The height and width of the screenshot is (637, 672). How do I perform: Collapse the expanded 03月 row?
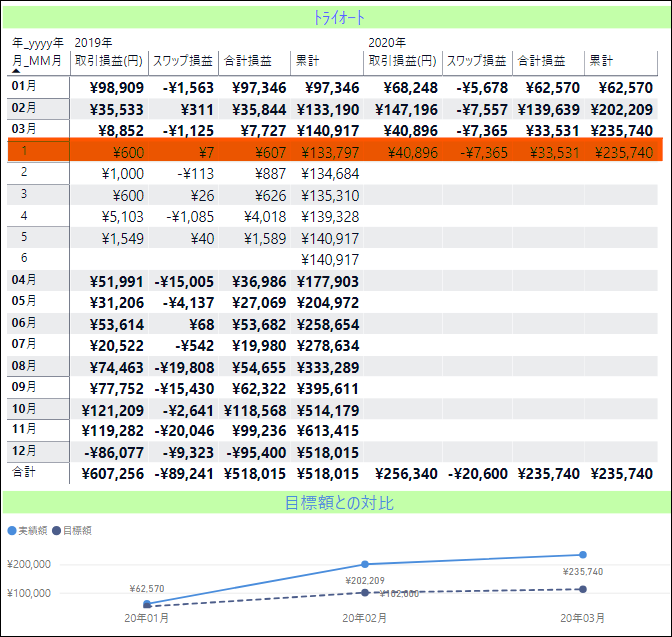pyautogui.click(x=24, y=129)
